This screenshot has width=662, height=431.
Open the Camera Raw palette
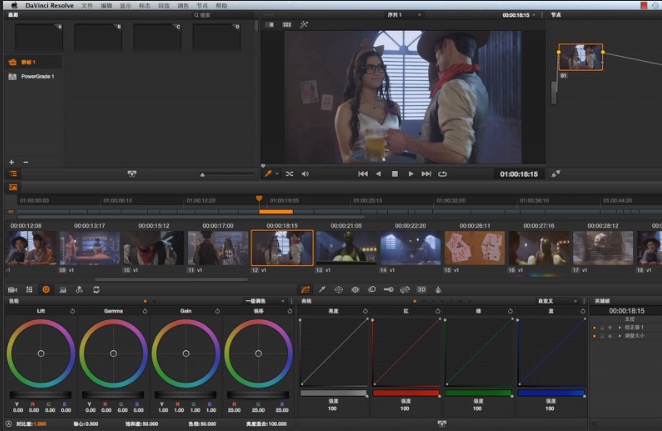click(13, 290)
